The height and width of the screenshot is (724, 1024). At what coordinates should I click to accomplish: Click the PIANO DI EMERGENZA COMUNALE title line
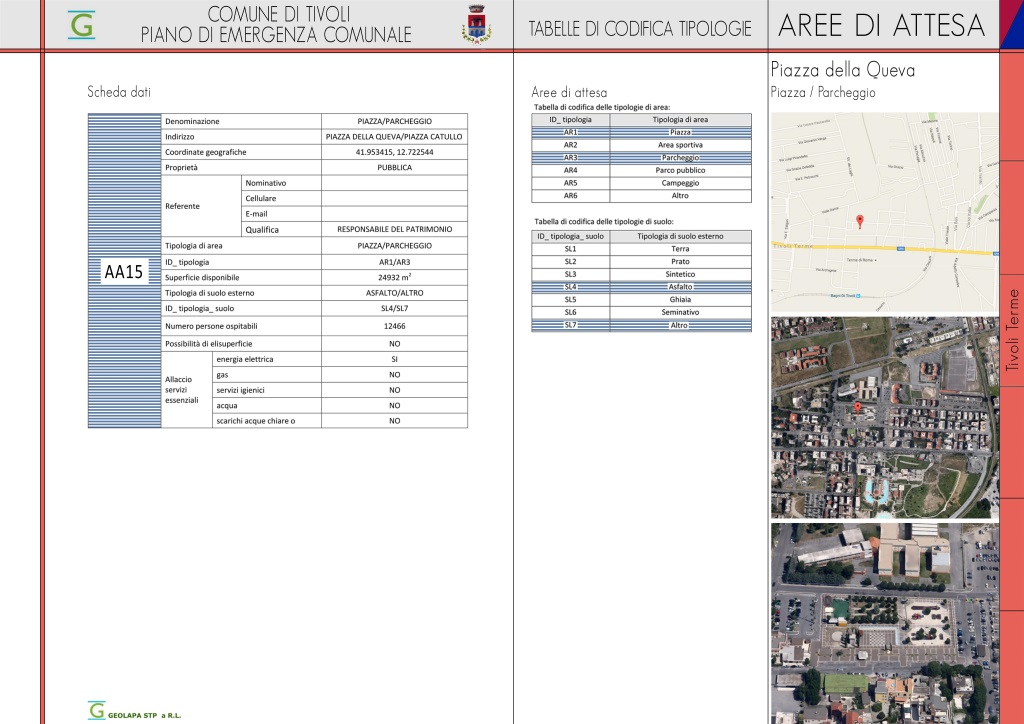click(x=276, y=35)
